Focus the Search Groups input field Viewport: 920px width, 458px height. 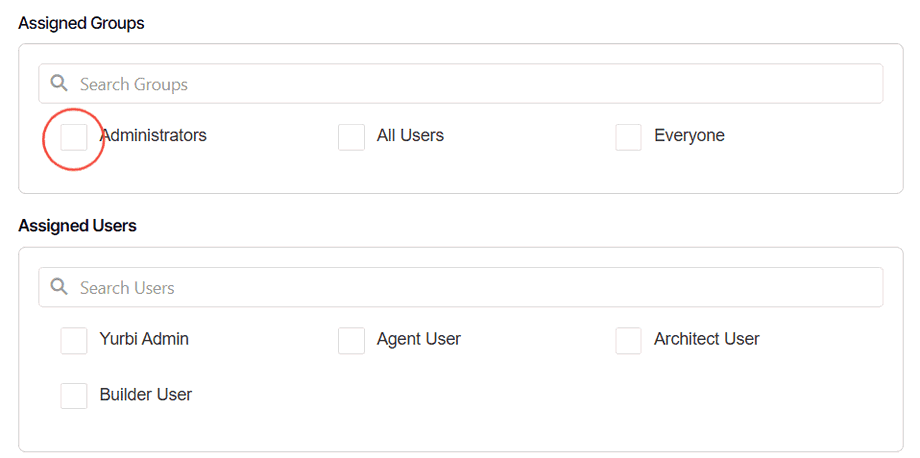[470, 84]
